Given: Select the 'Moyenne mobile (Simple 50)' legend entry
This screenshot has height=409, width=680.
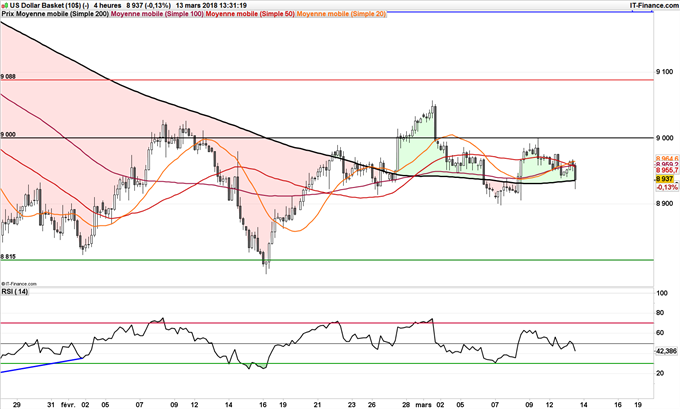Looking at the screenshot, I should tap(250, 14).
